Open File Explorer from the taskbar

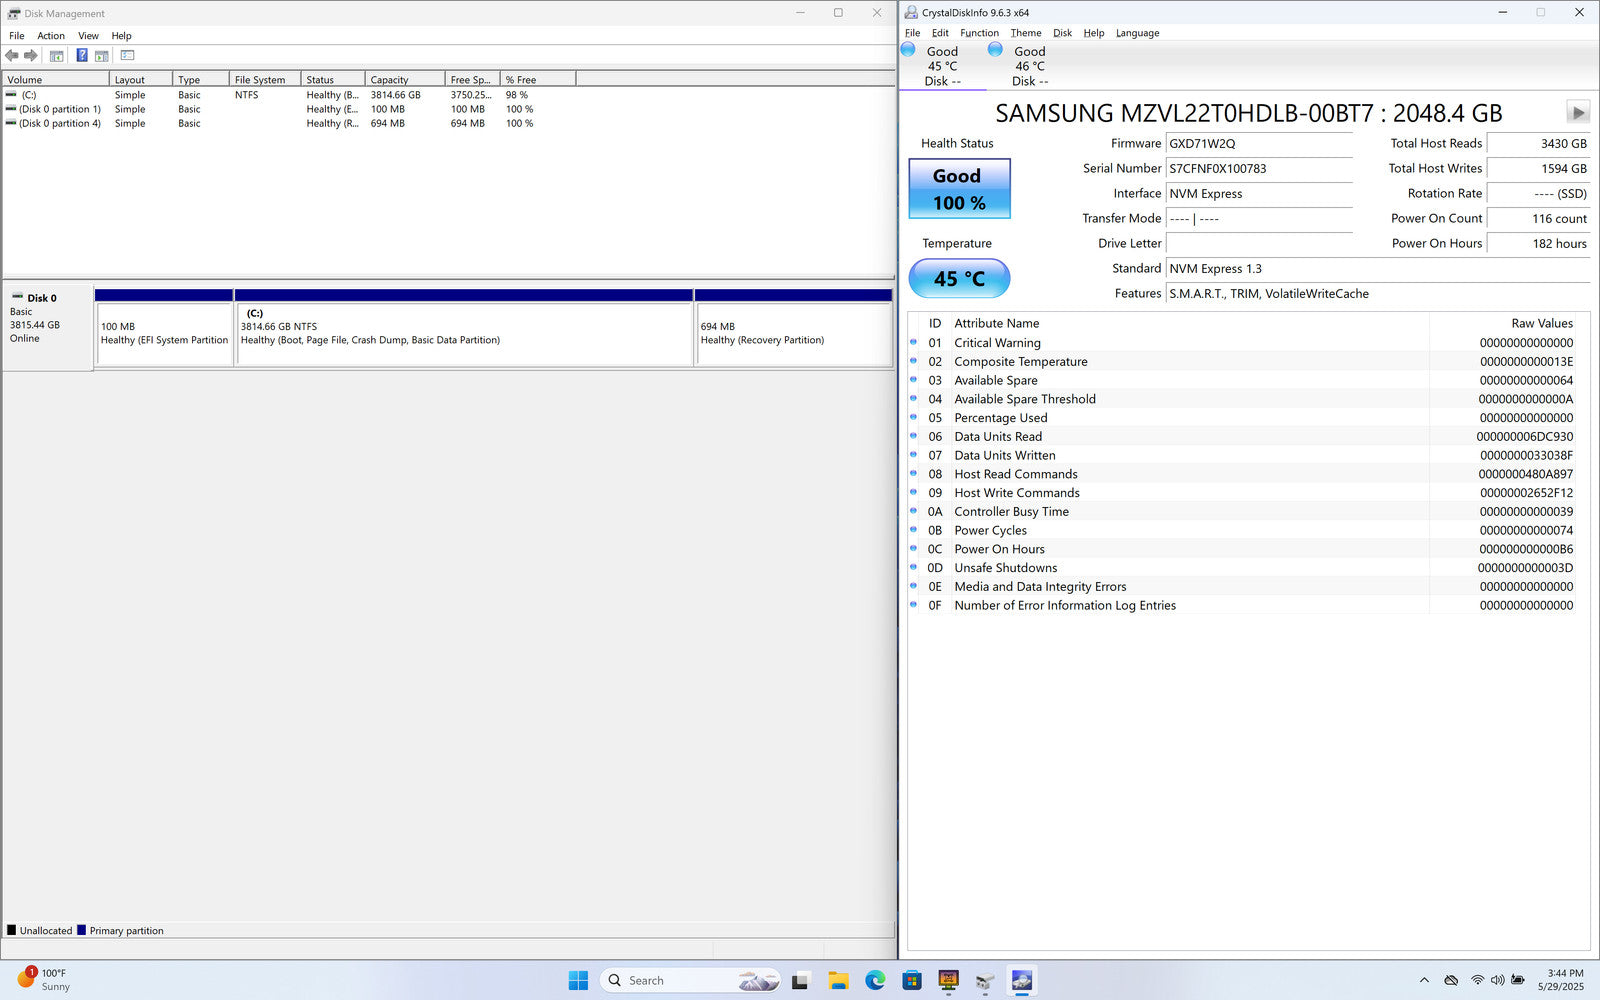click(x=838, y=980)
